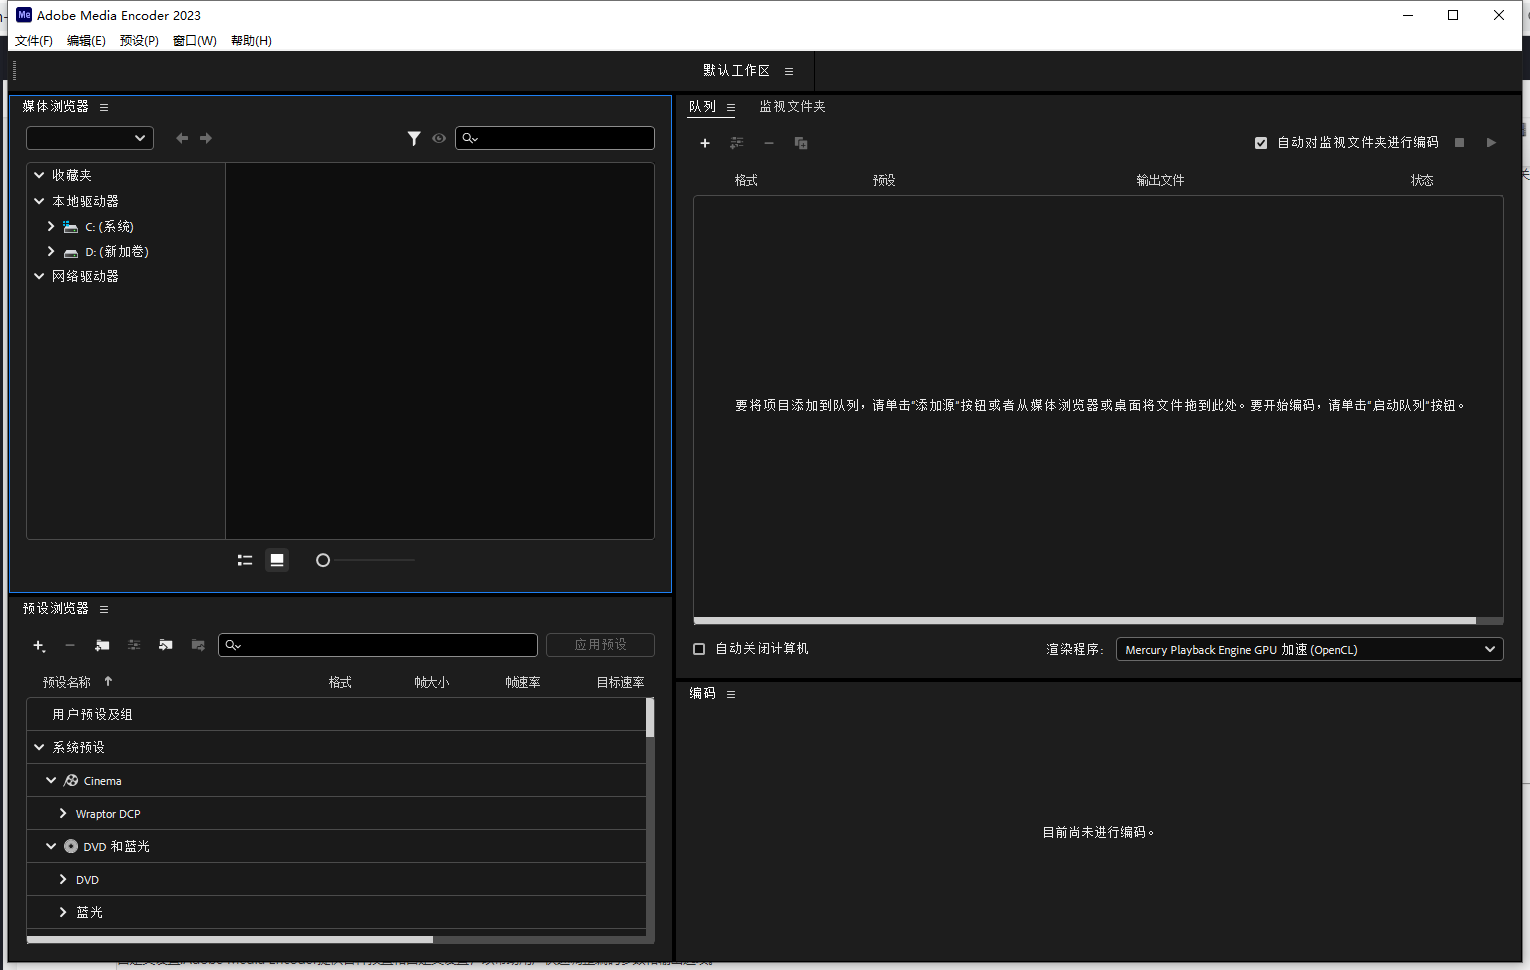This screenshot has width=1530, height=970.
Task: Create a new encoding preset
Action: coord(39,645)
